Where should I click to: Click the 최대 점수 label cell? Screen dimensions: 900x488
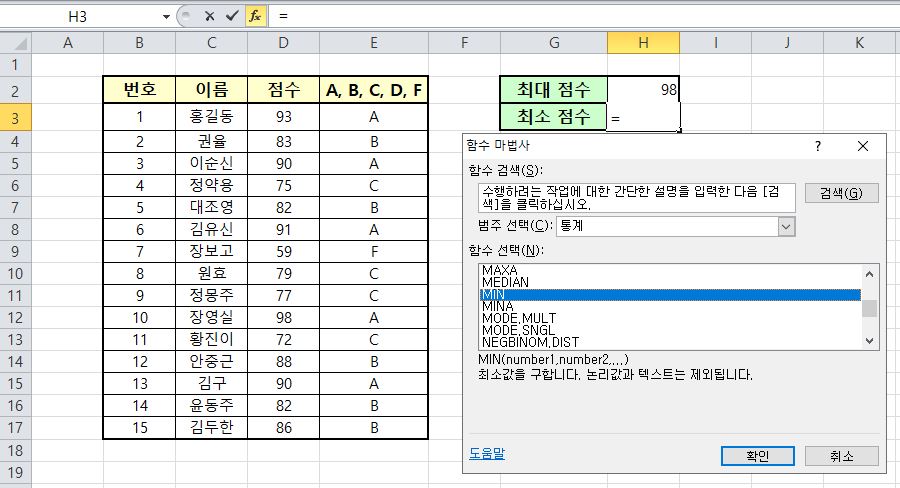click(x=554, y=90)
